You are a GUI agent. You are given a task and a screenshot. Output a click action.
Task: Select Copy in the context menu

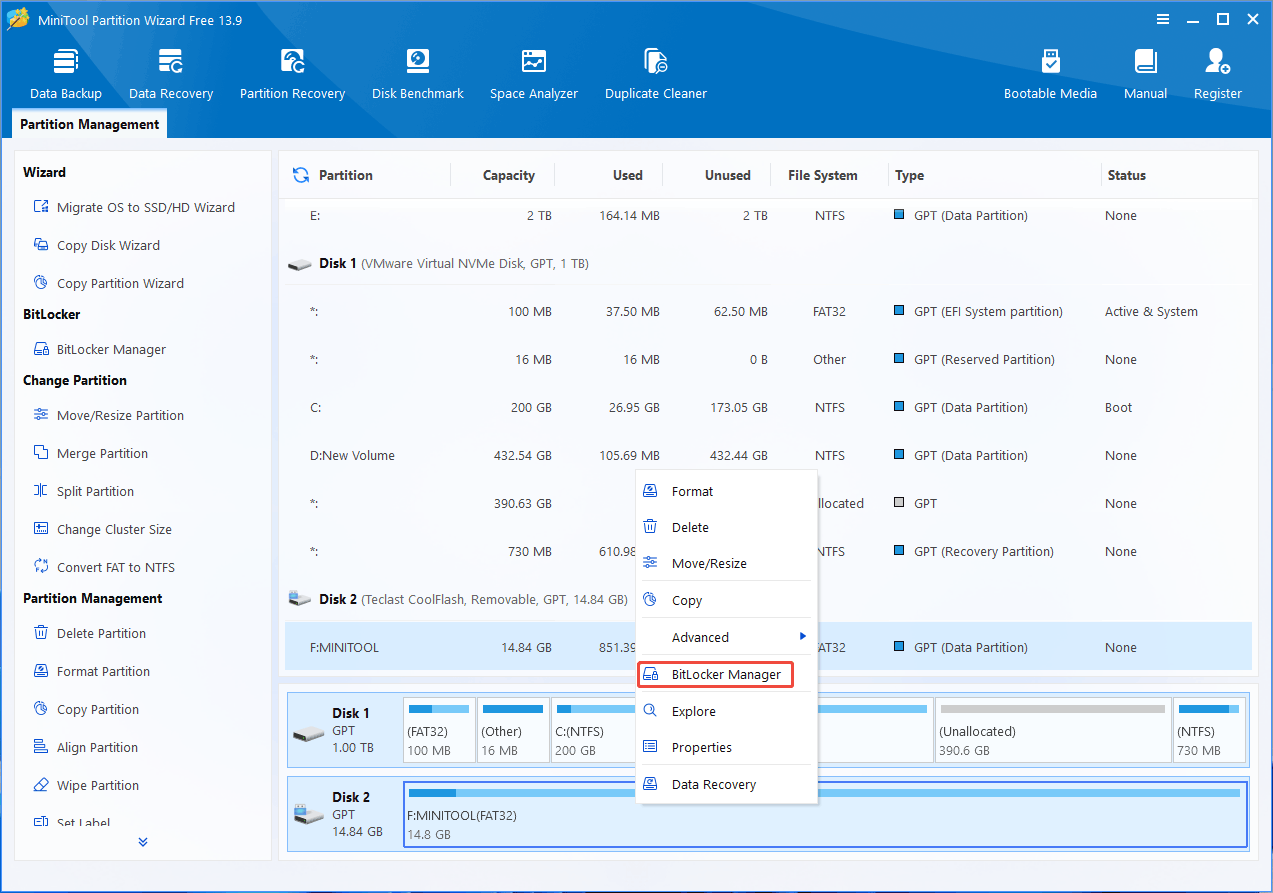pos(727,600)
